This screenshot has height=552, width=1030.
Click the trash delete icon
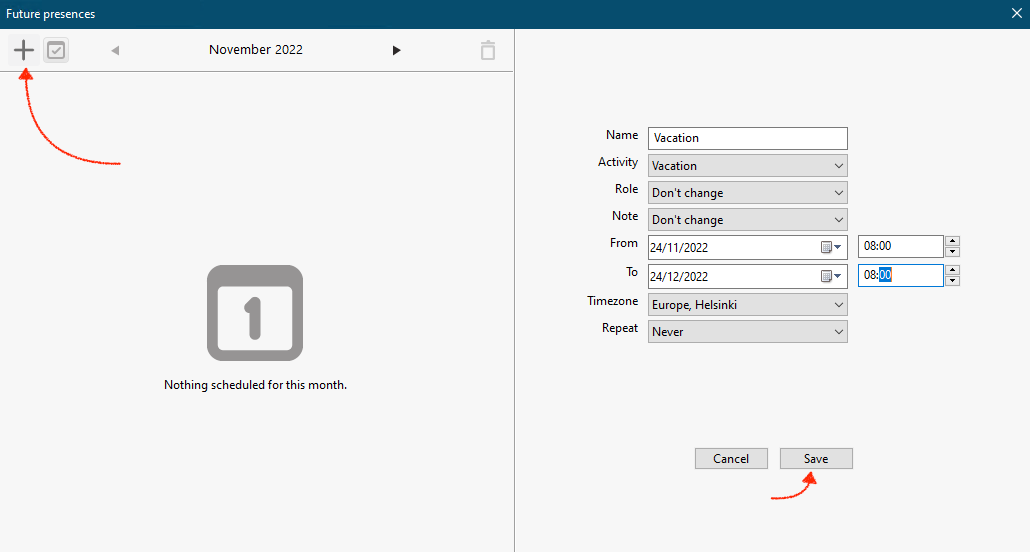coord(487,50)
